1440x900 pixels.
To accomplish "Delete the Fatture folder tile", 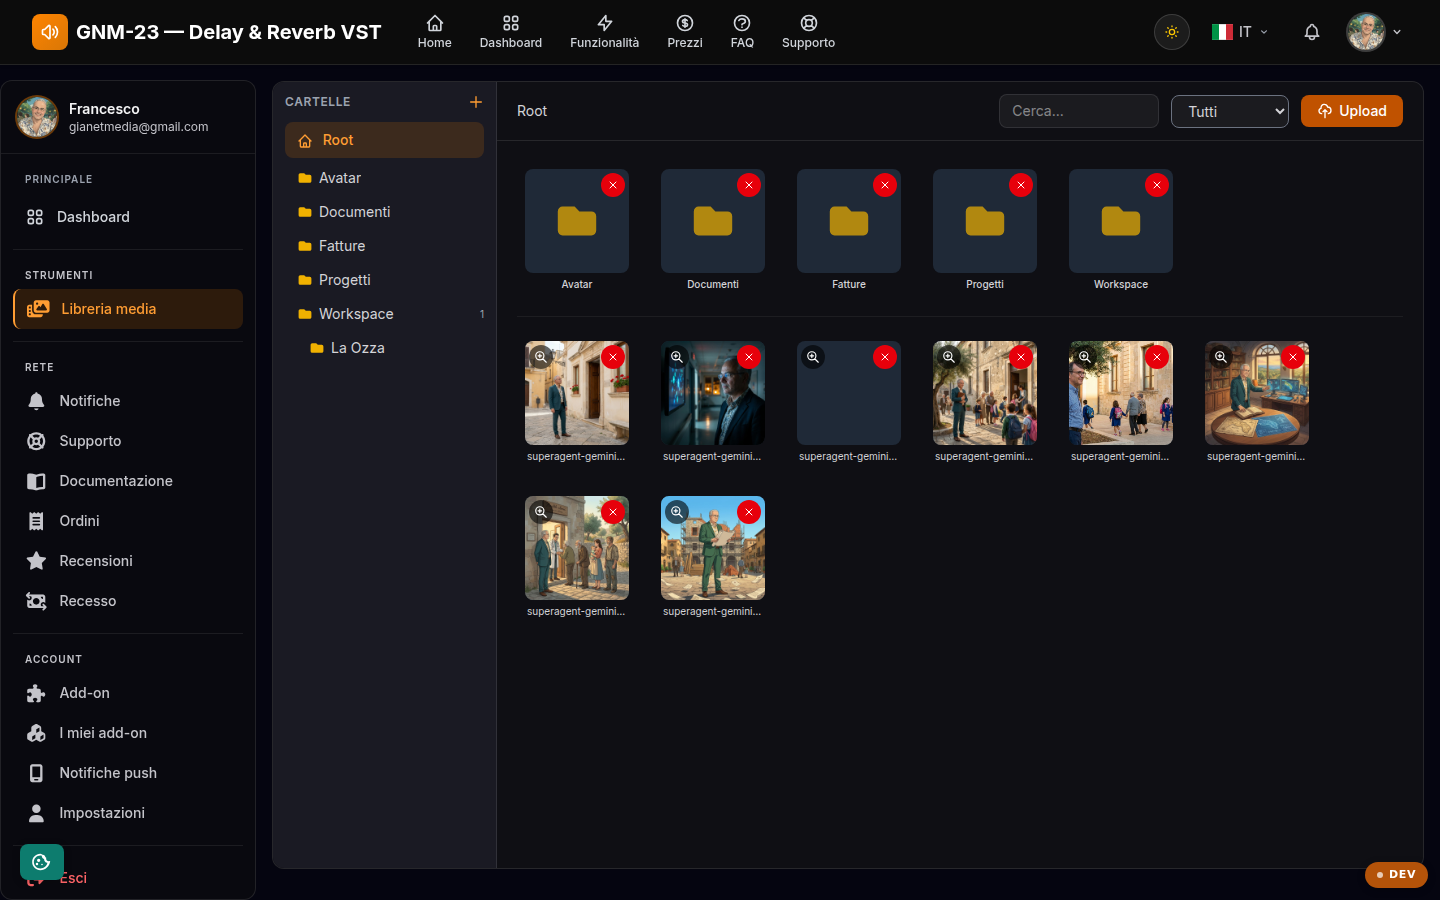I will tap(885, 185).
